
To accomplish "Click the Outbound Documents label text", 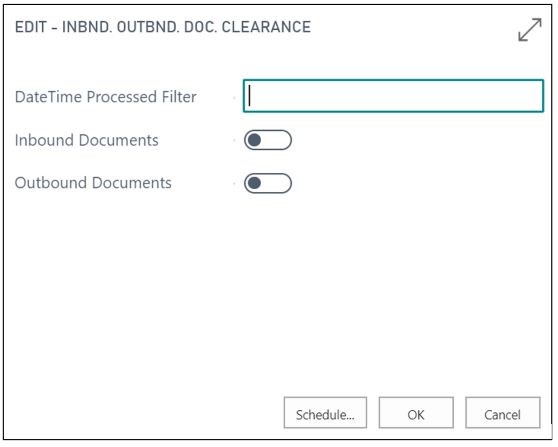I will tap(93, 183).
